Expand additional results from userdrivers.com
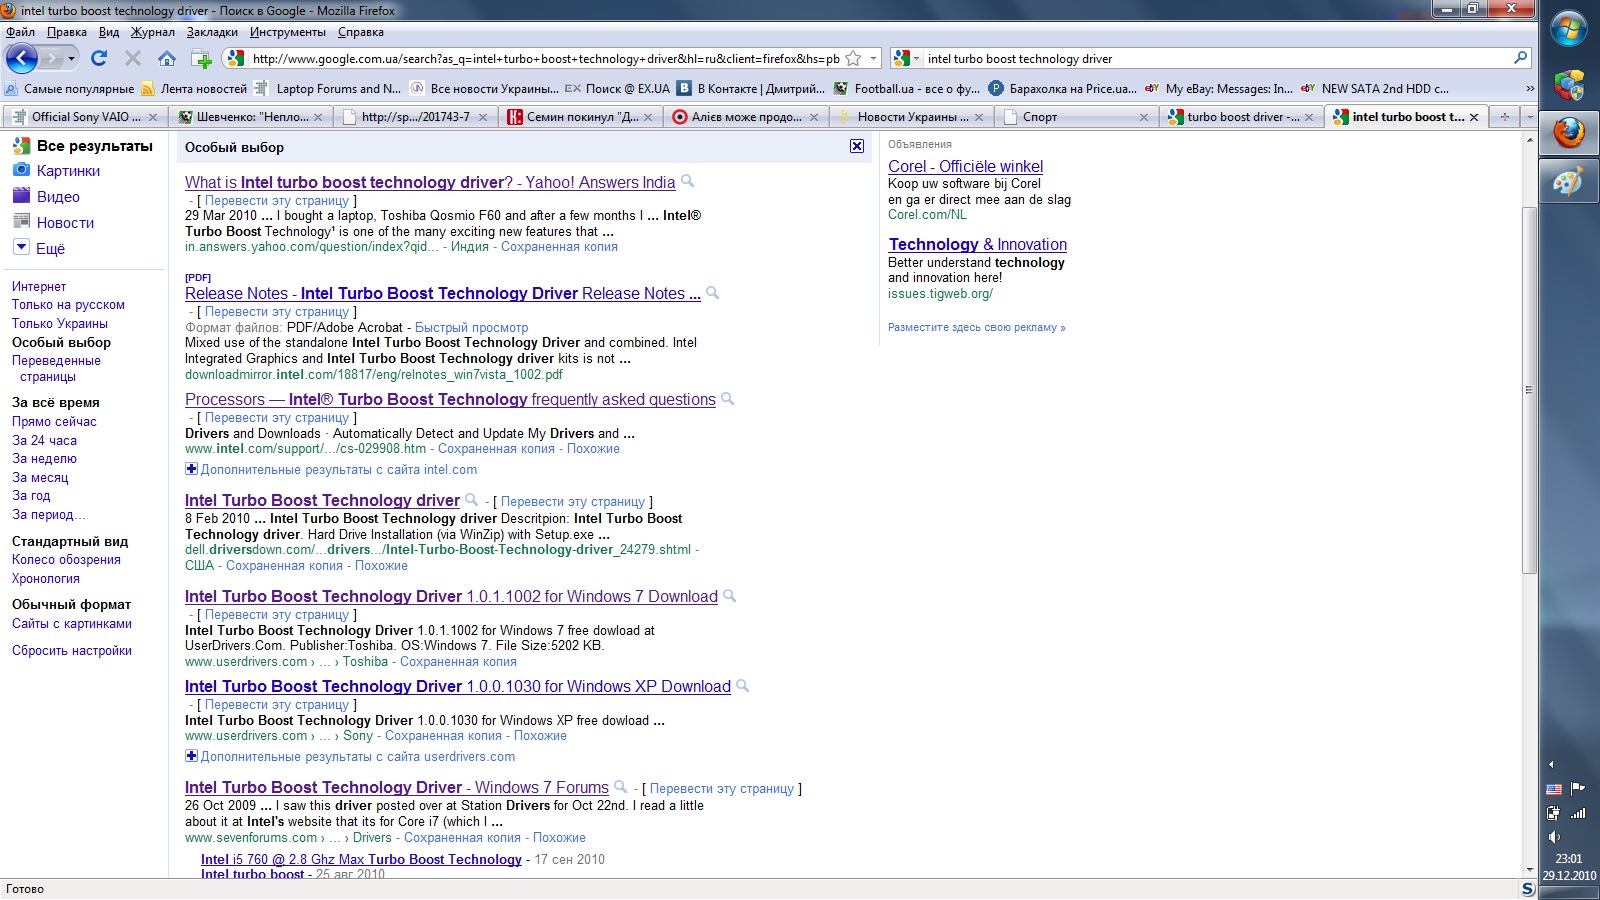 [x=191, y=756]
